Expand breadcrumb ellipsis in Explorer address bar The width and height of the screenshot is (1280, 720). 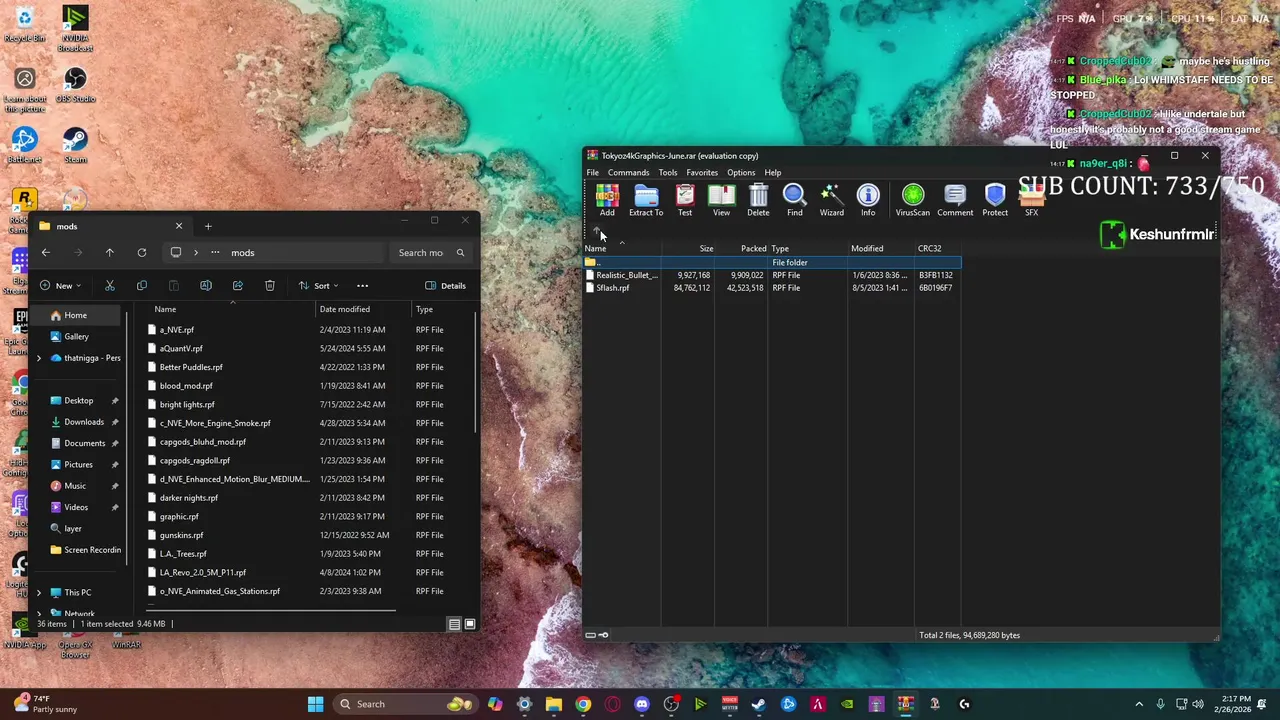tap(214, 253)
